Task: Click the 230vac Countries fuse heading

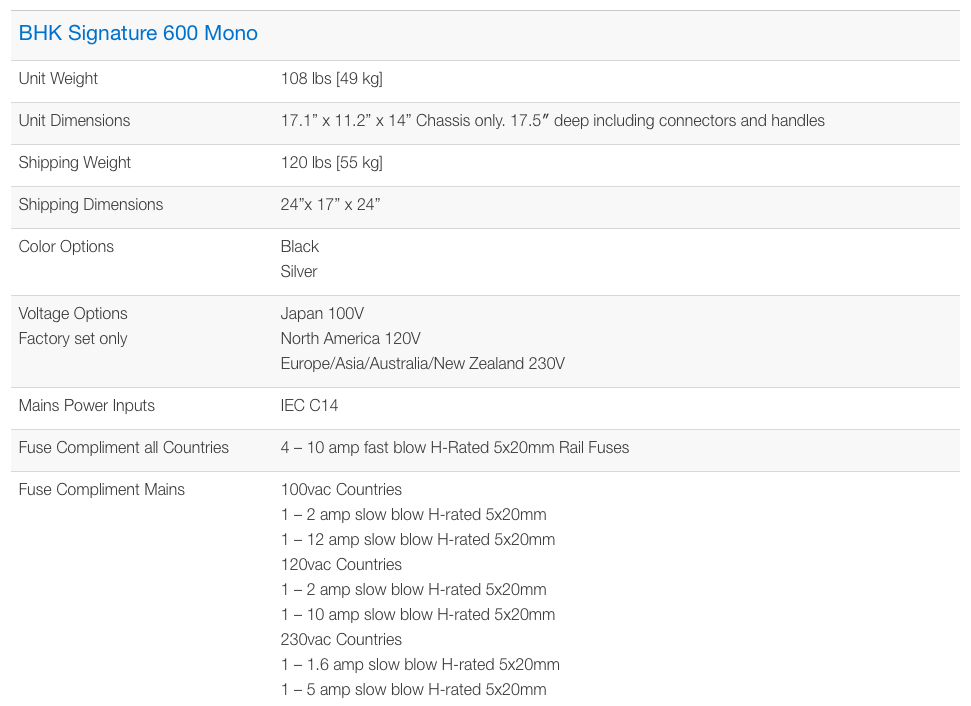Action: (341, 640)
